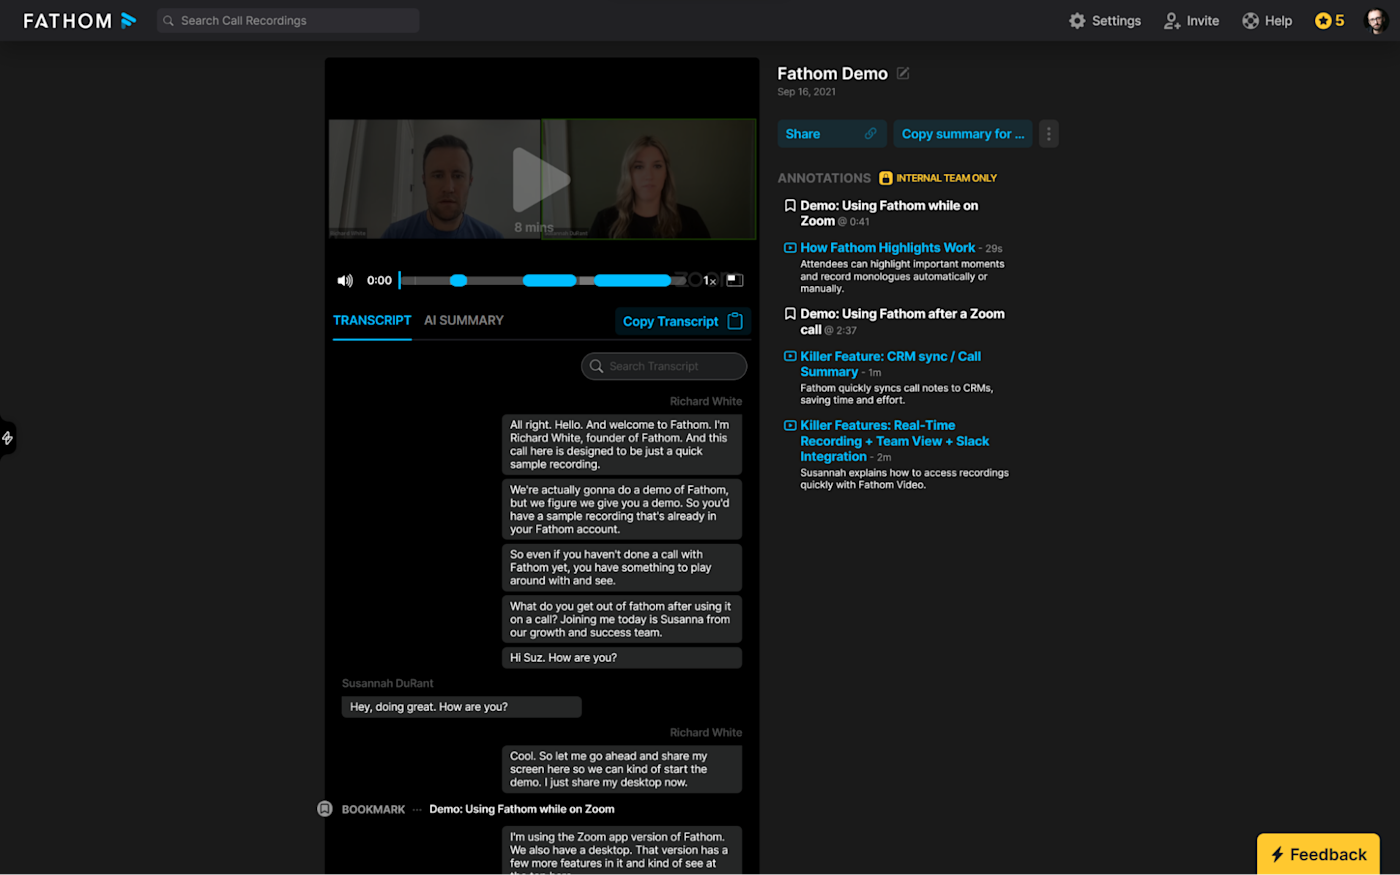
Task: Click the 'So even if you haven't done a call' bubble
Action: [622, 568]
